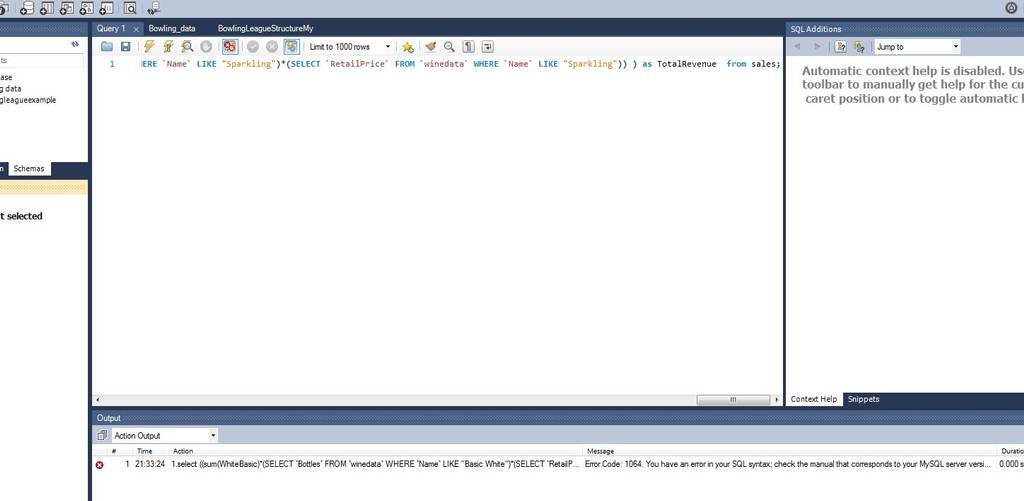
Task: Click the editor scroll-right arrow
Action: pyautogui.click(x=776, y=400)
